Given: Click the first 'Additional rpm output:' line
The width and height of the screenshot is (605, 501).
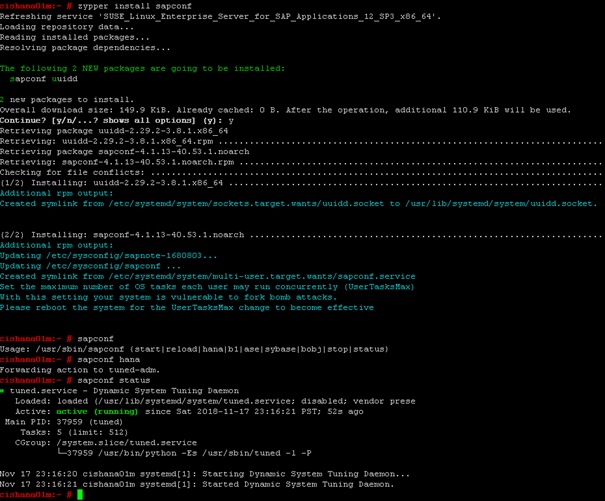Looking at the screenshot, I should click(x=57, y=193).
